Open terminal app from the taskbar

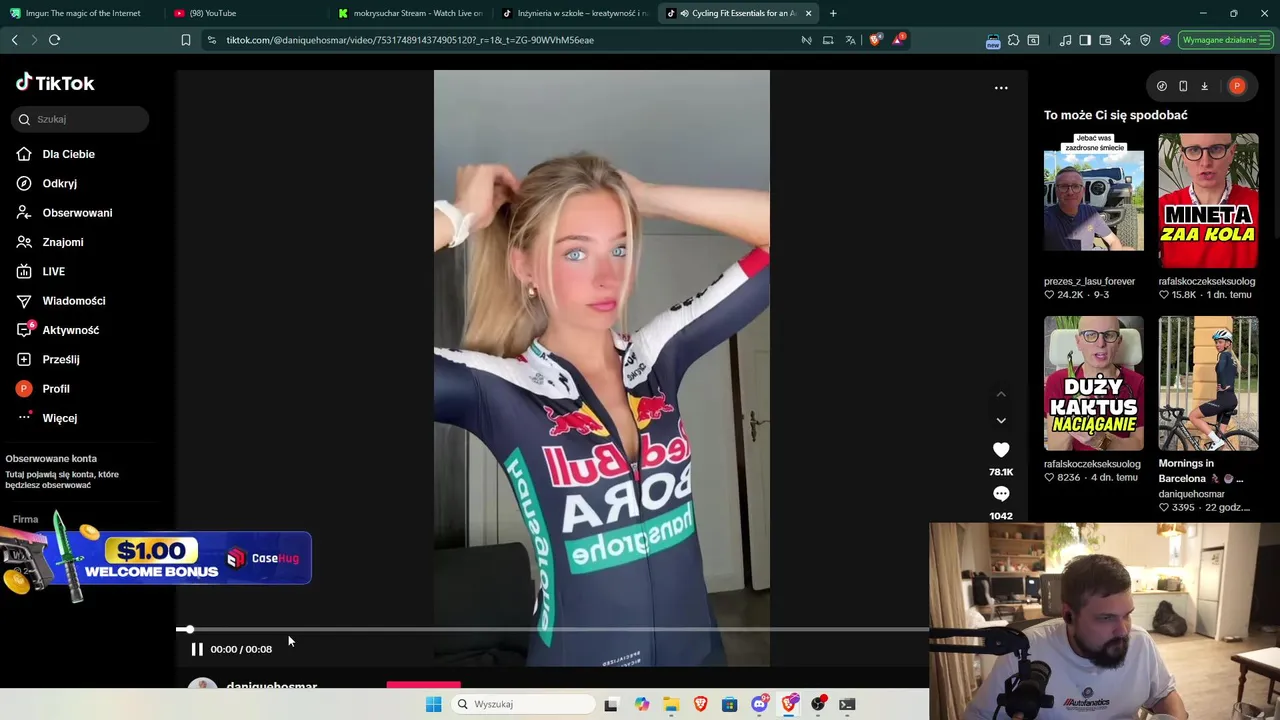tap(847, 704)
